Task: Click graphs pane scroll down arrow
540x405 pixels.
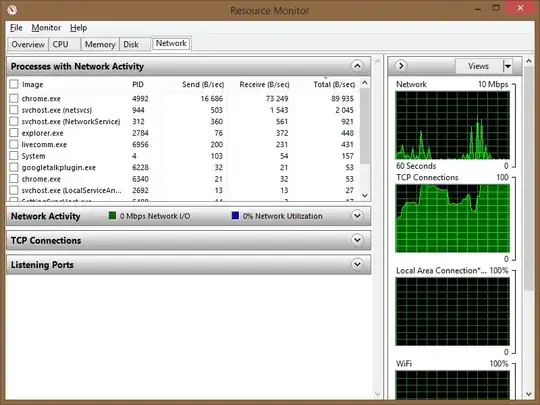Action: tap(529, 394)
